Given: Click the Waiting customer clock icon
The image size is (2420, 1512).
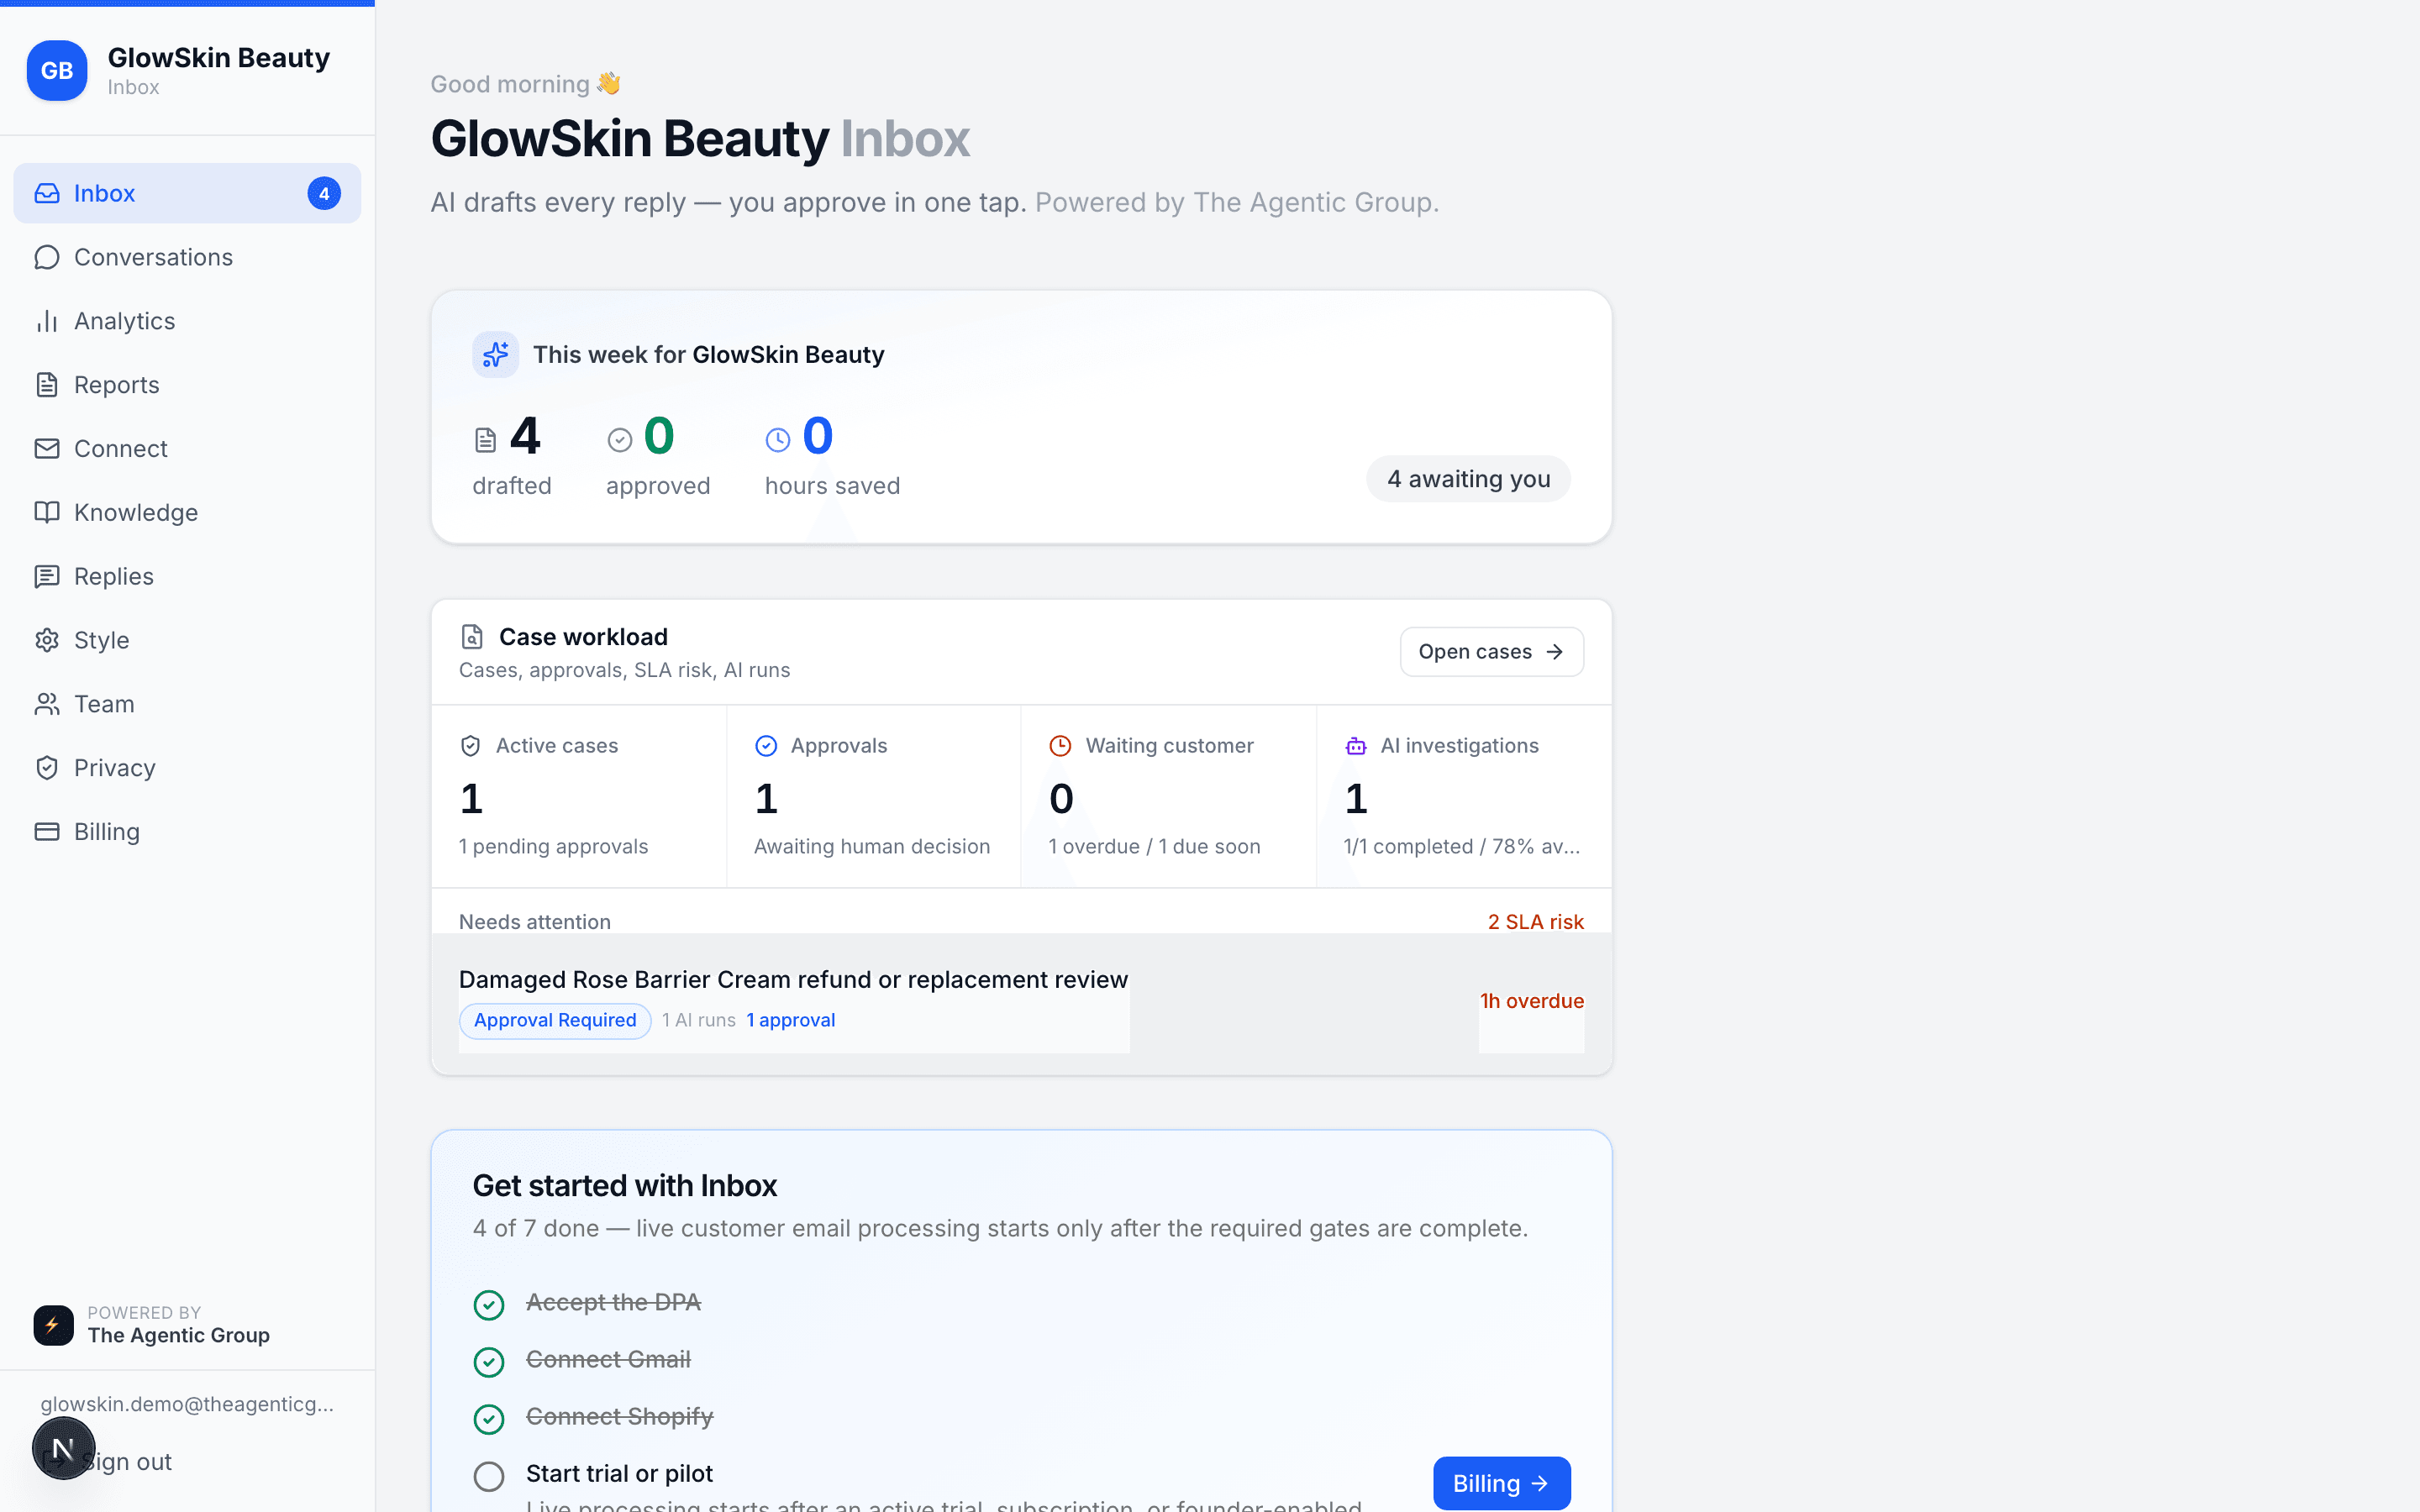Looking at the screenshot, I should point(1060,746).
